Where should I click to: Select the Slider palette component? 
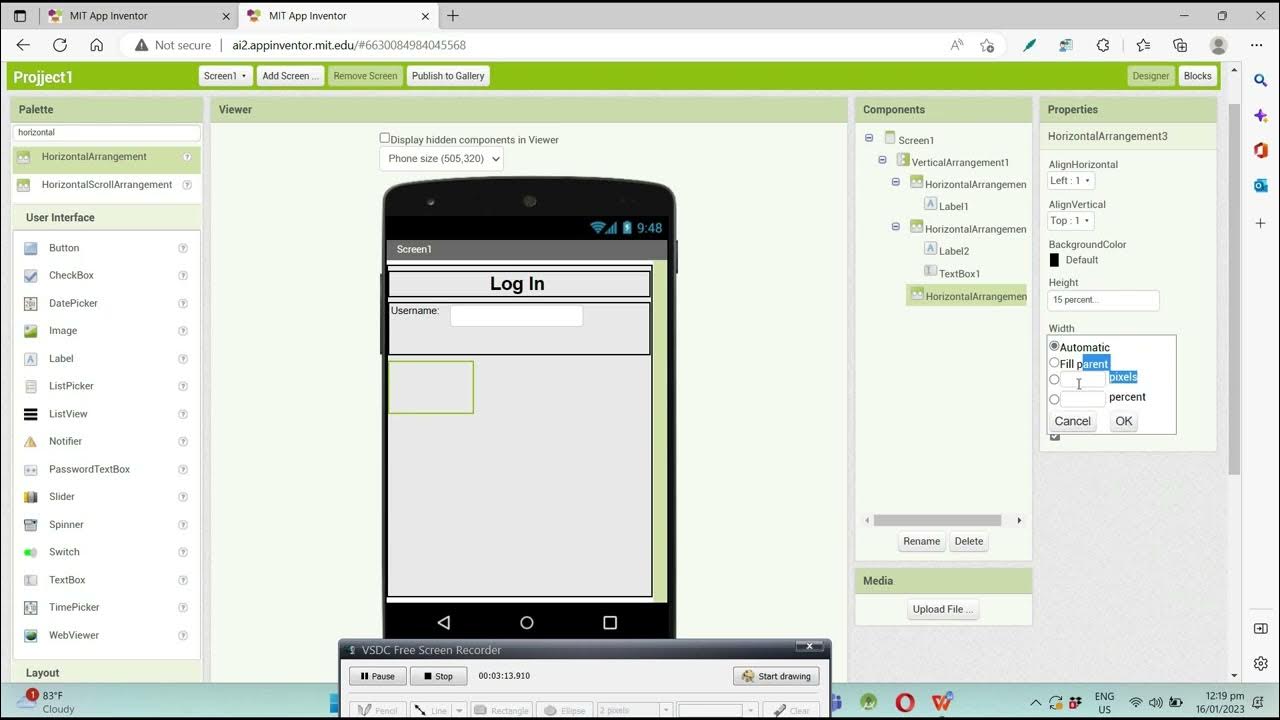(62, 497)
